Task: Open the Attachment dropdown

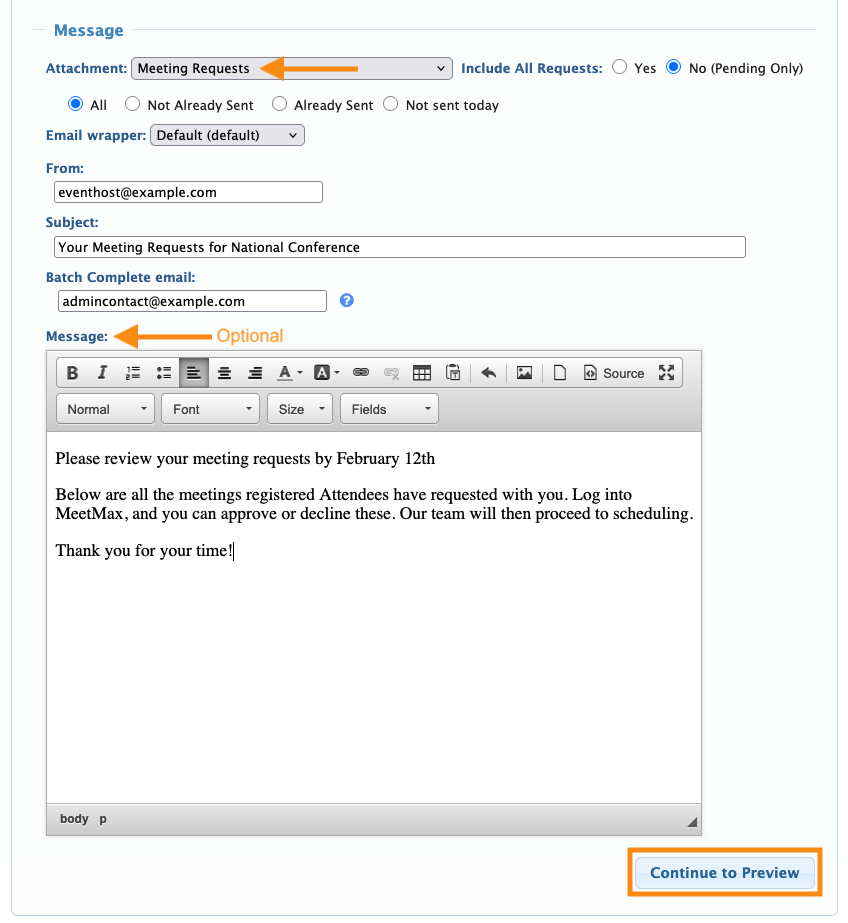Action: coord(292,68)
